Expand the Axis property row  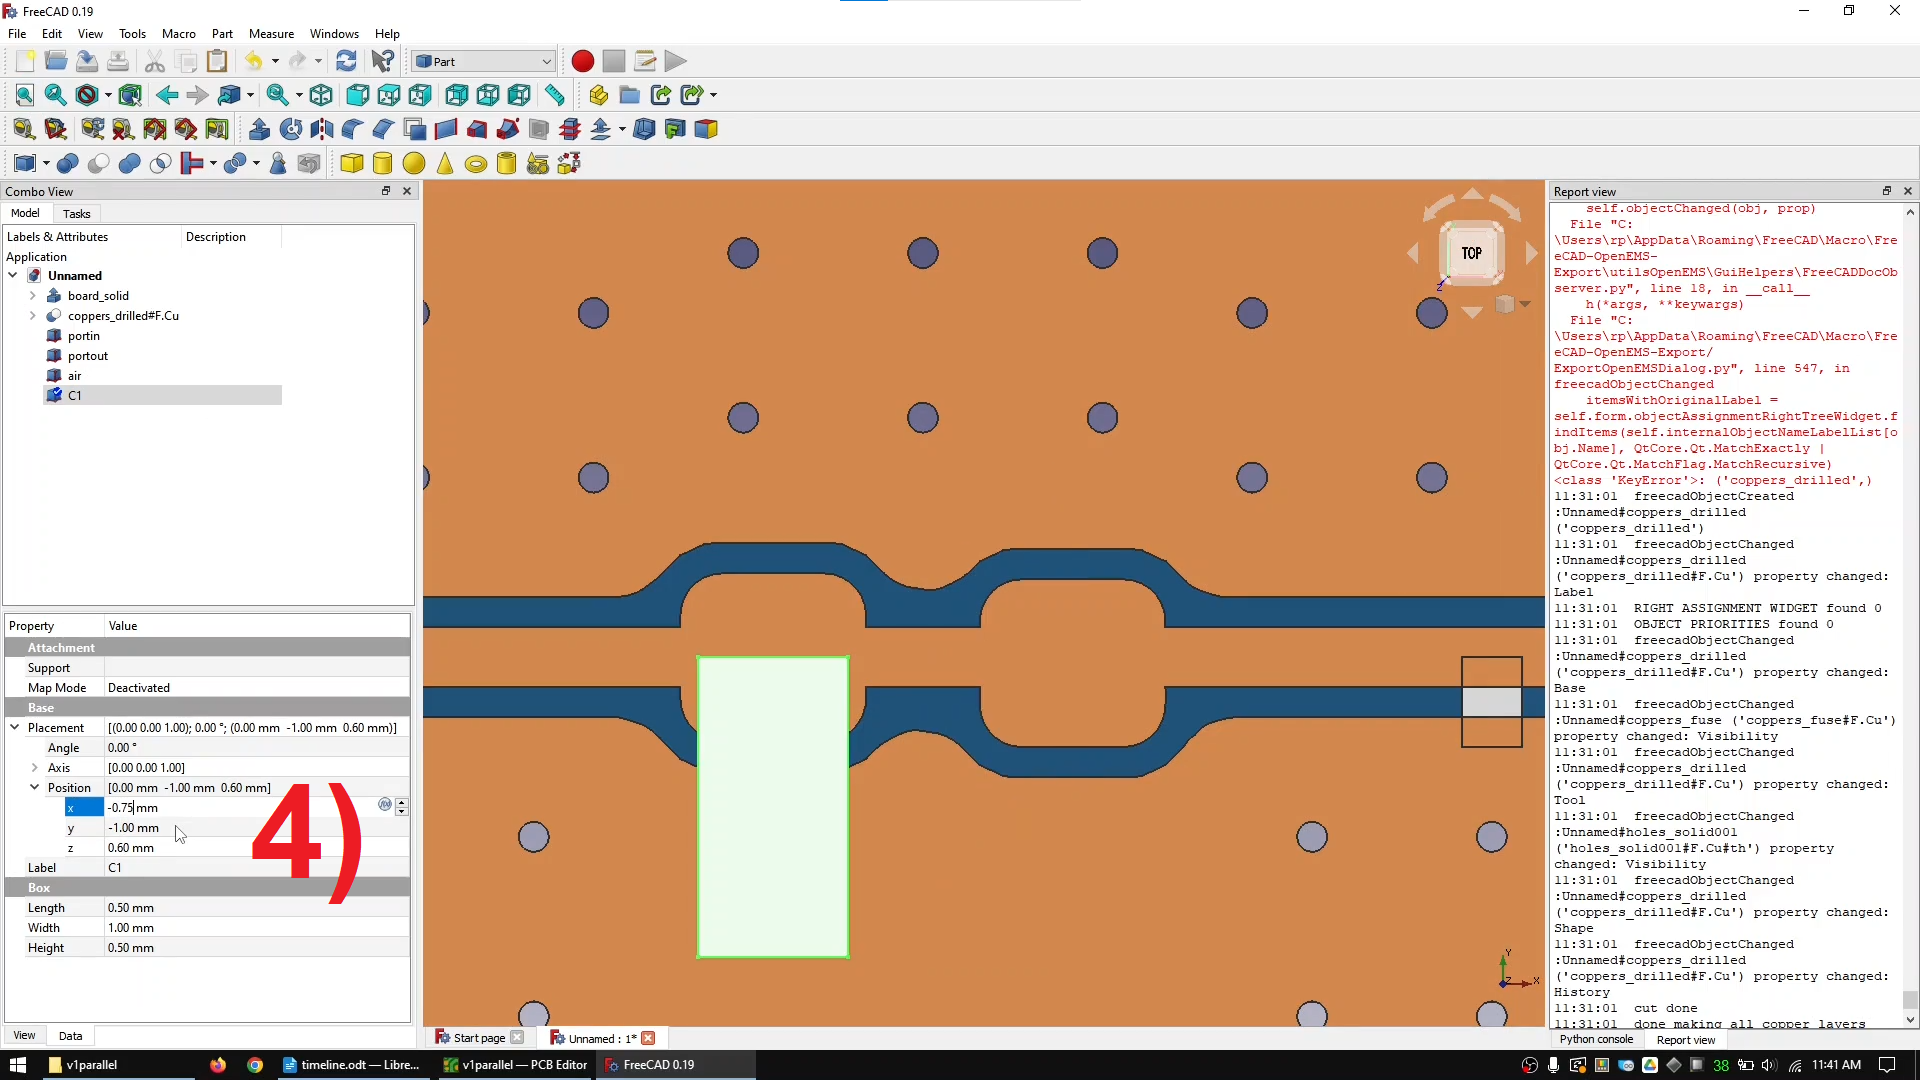coord(35,768)
